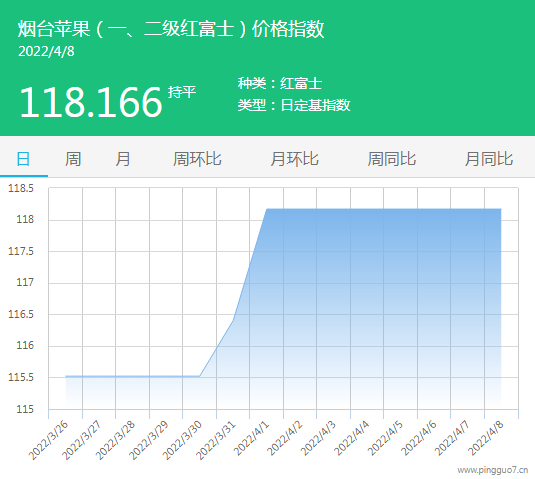
Task: Click the 种类：红富士 label
Action: click(x=280, y=83)
